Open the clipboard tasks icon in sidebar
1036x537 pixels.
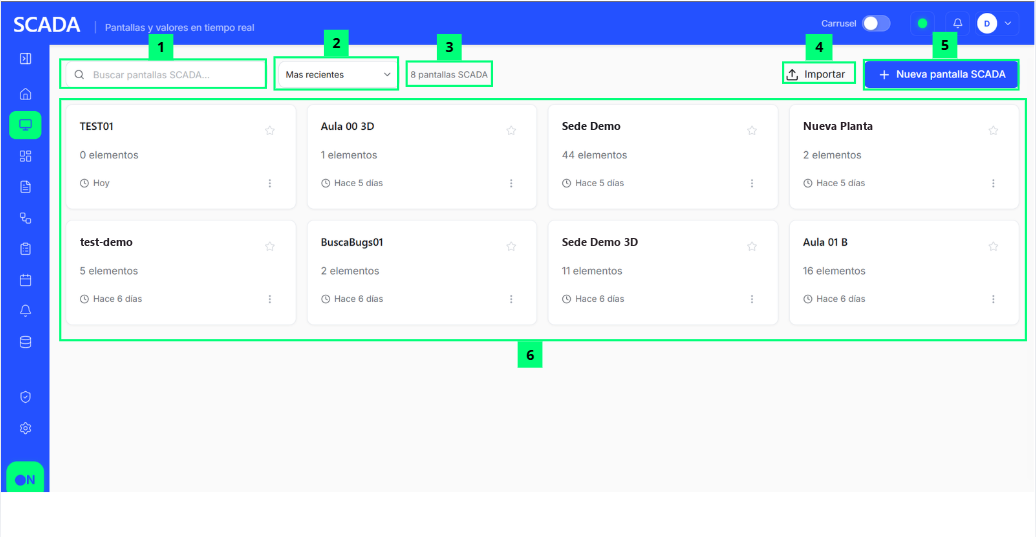(x=25, y=249)
